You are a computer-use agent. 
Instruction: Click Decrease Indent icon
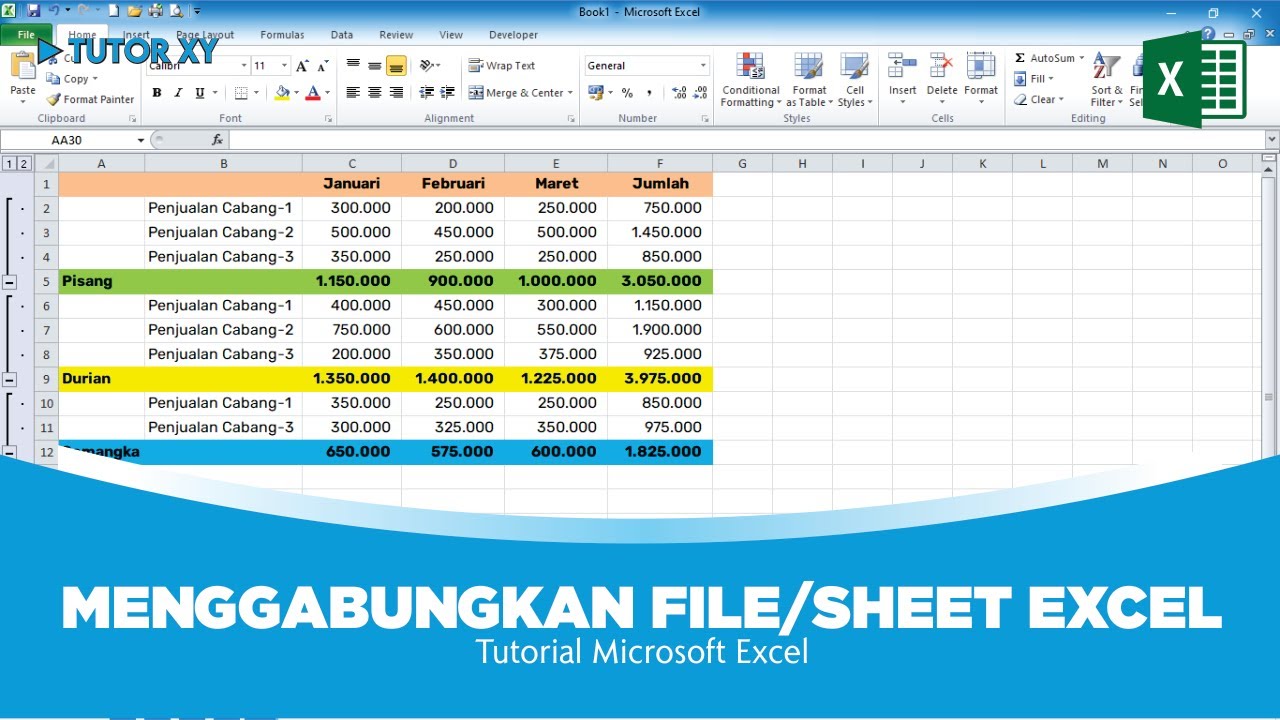click(427, 93)
